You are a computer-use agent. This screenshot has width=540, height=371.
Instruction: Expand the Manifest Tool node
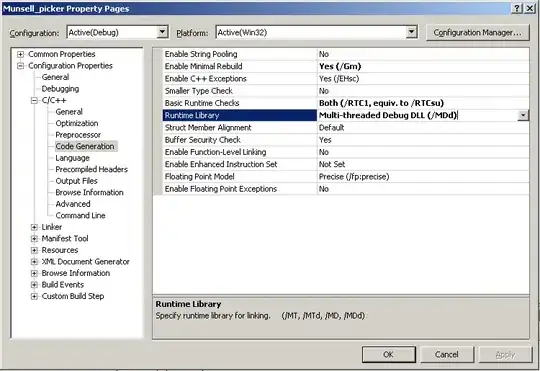34,239
